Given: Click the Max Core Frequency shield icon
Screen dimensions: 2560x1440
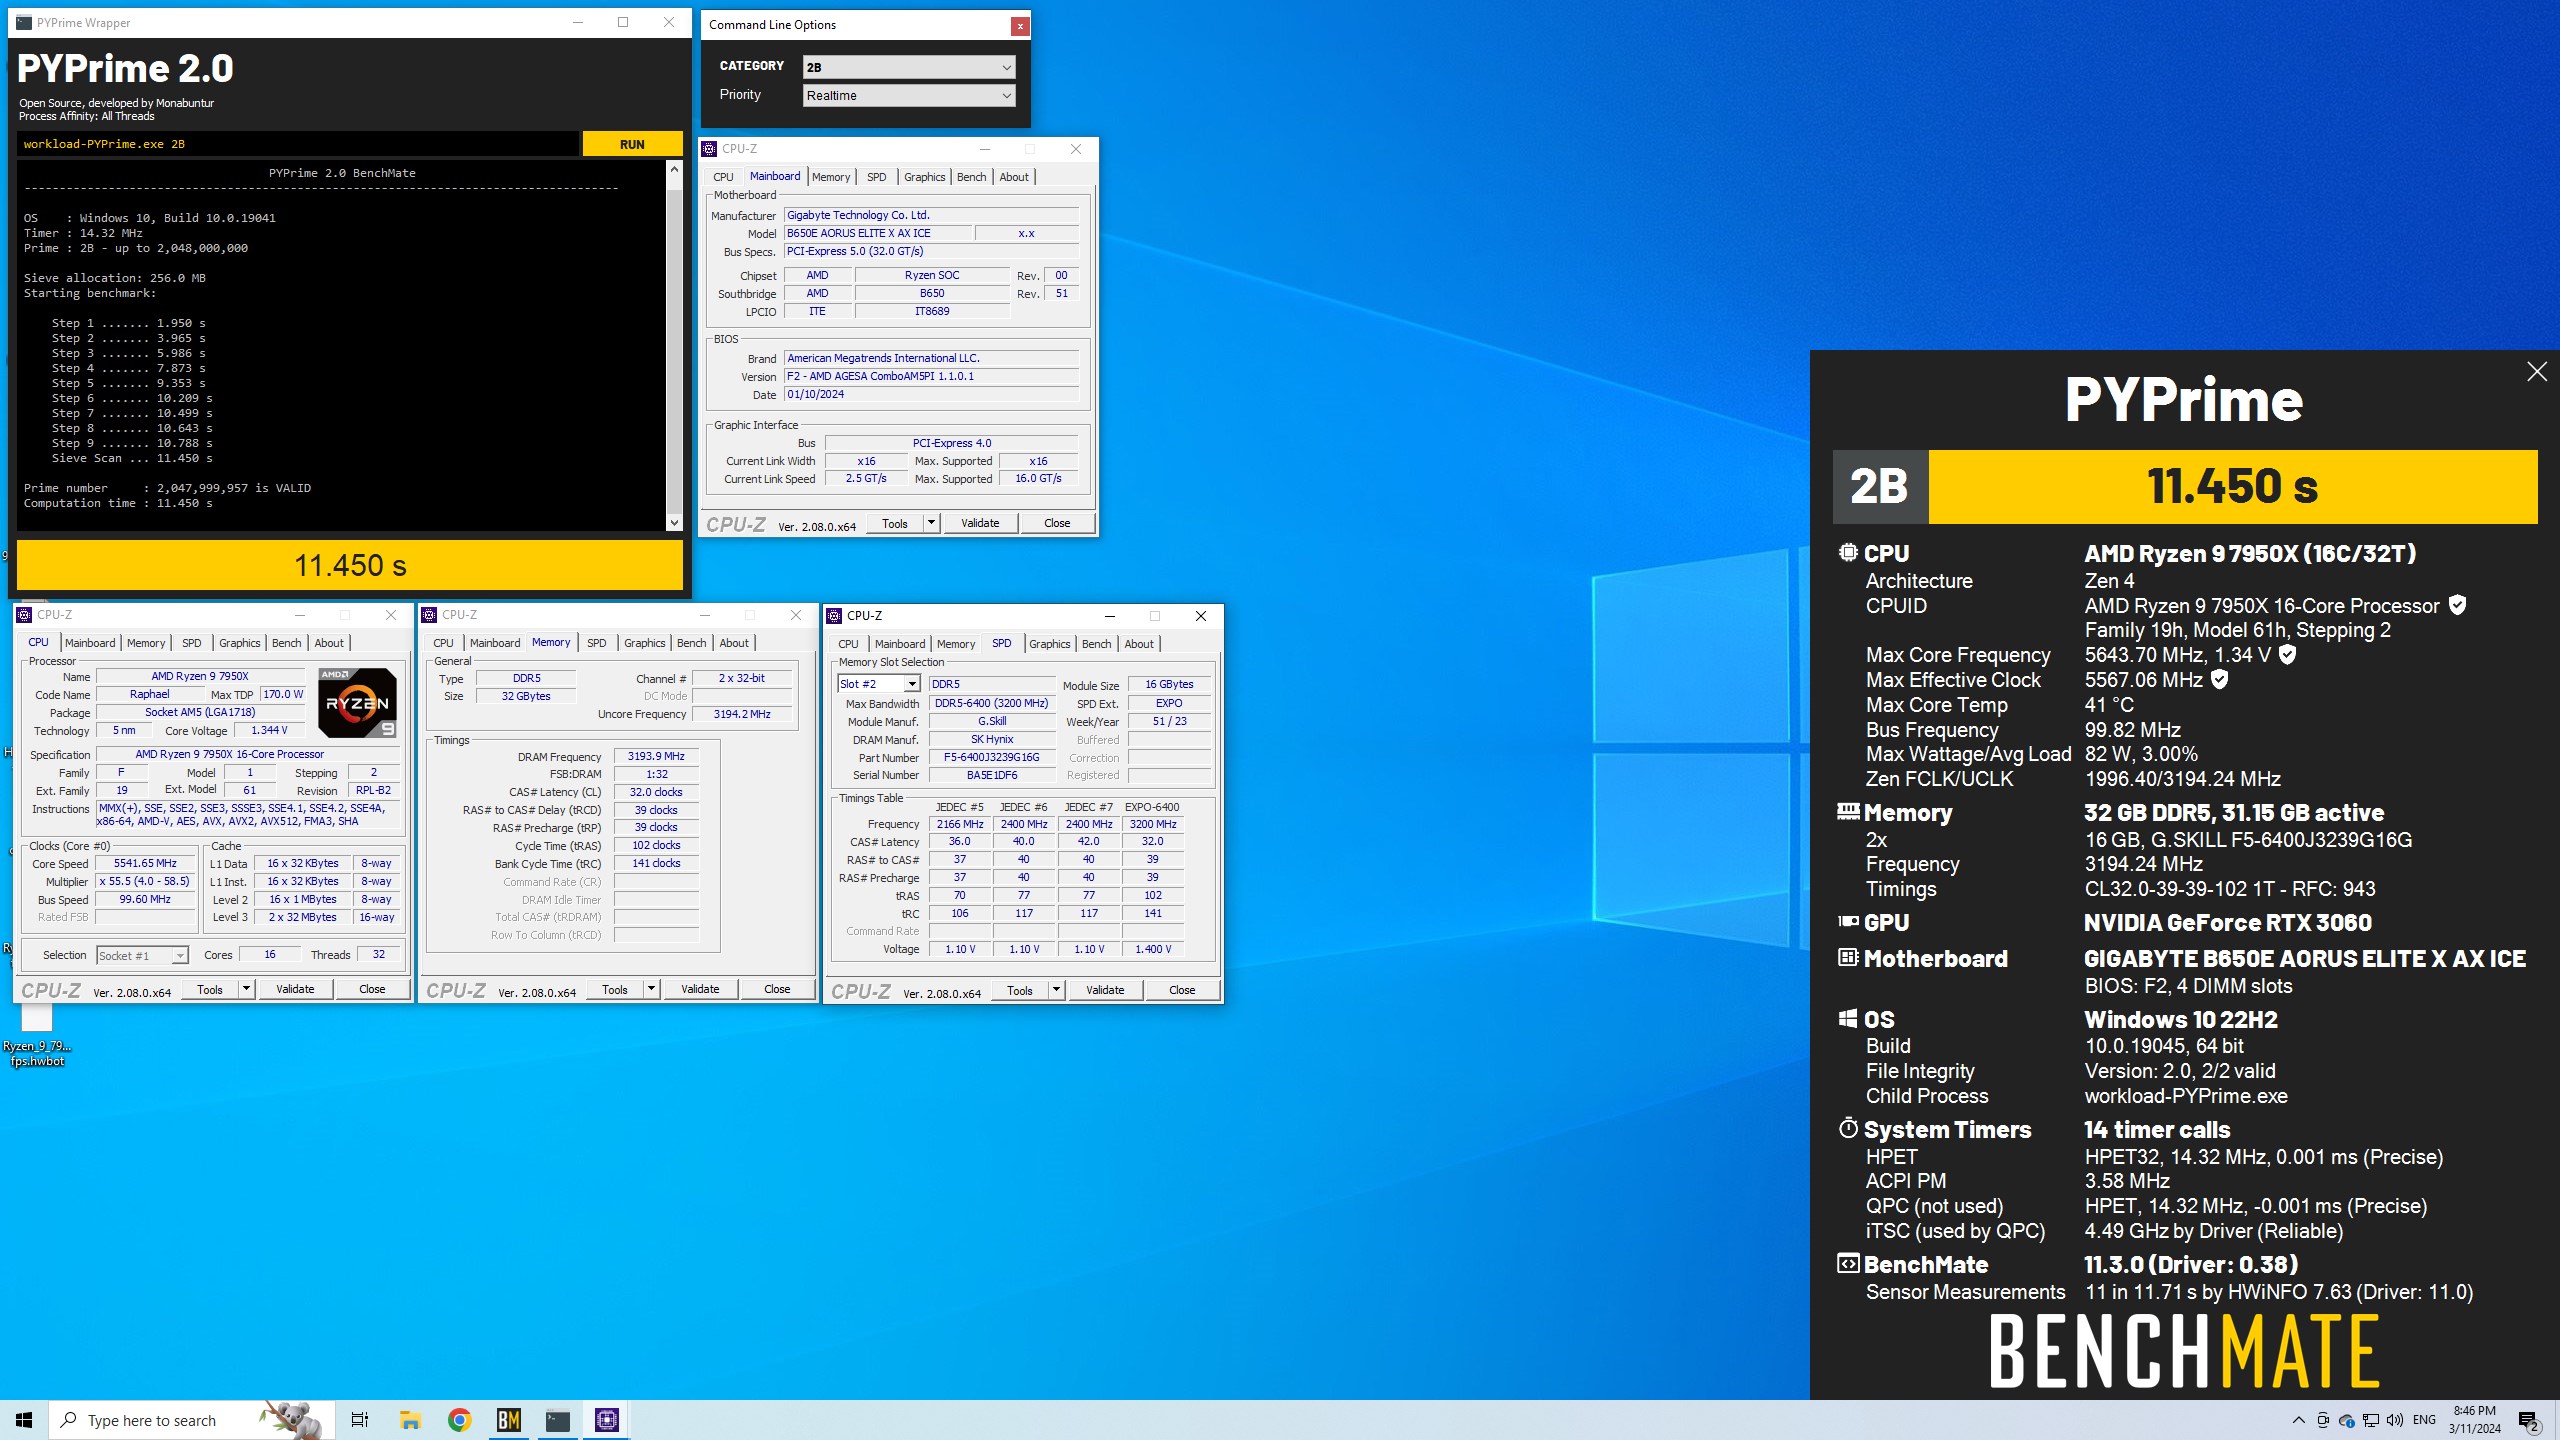Looking at the screenshot, I should (x=2287, y=654).
